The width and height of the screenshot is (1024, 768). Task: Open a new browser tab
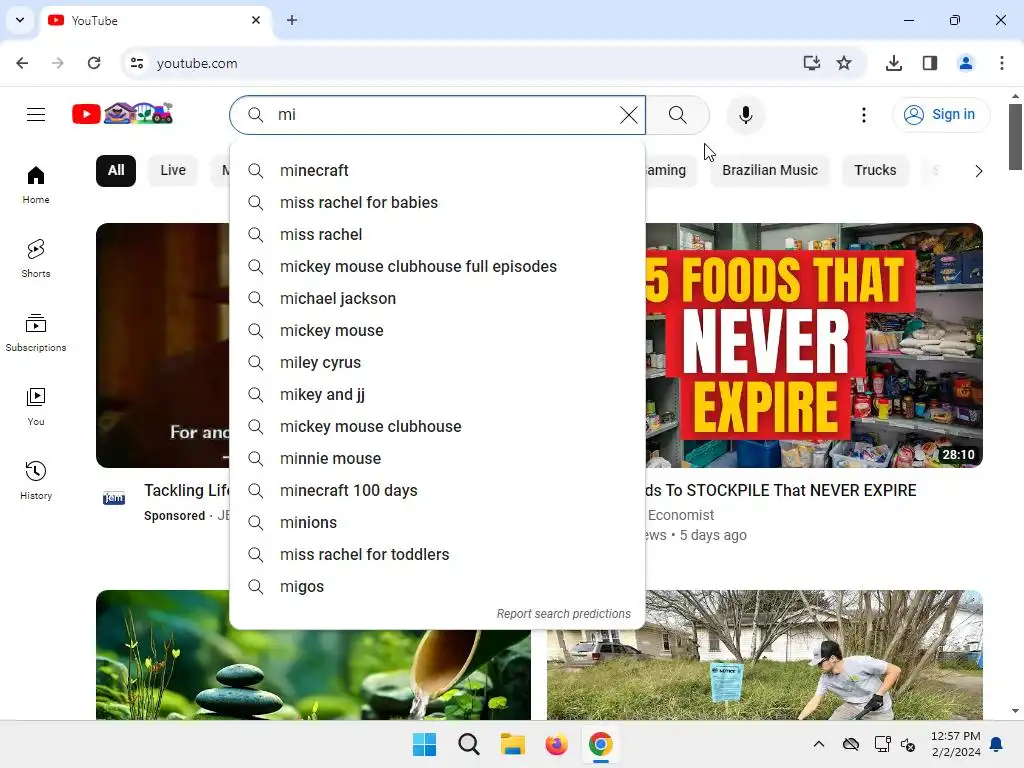(292, 20)
